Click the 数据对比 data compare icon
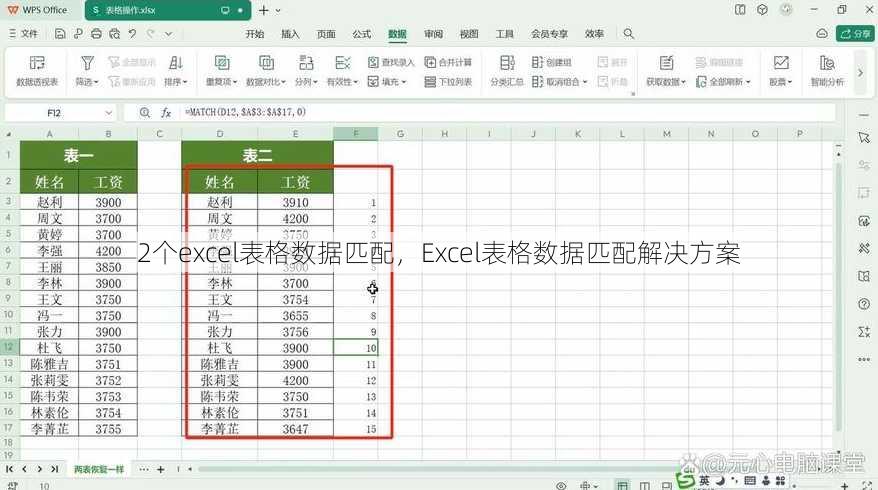878x490 pixels. coord(266,63)
